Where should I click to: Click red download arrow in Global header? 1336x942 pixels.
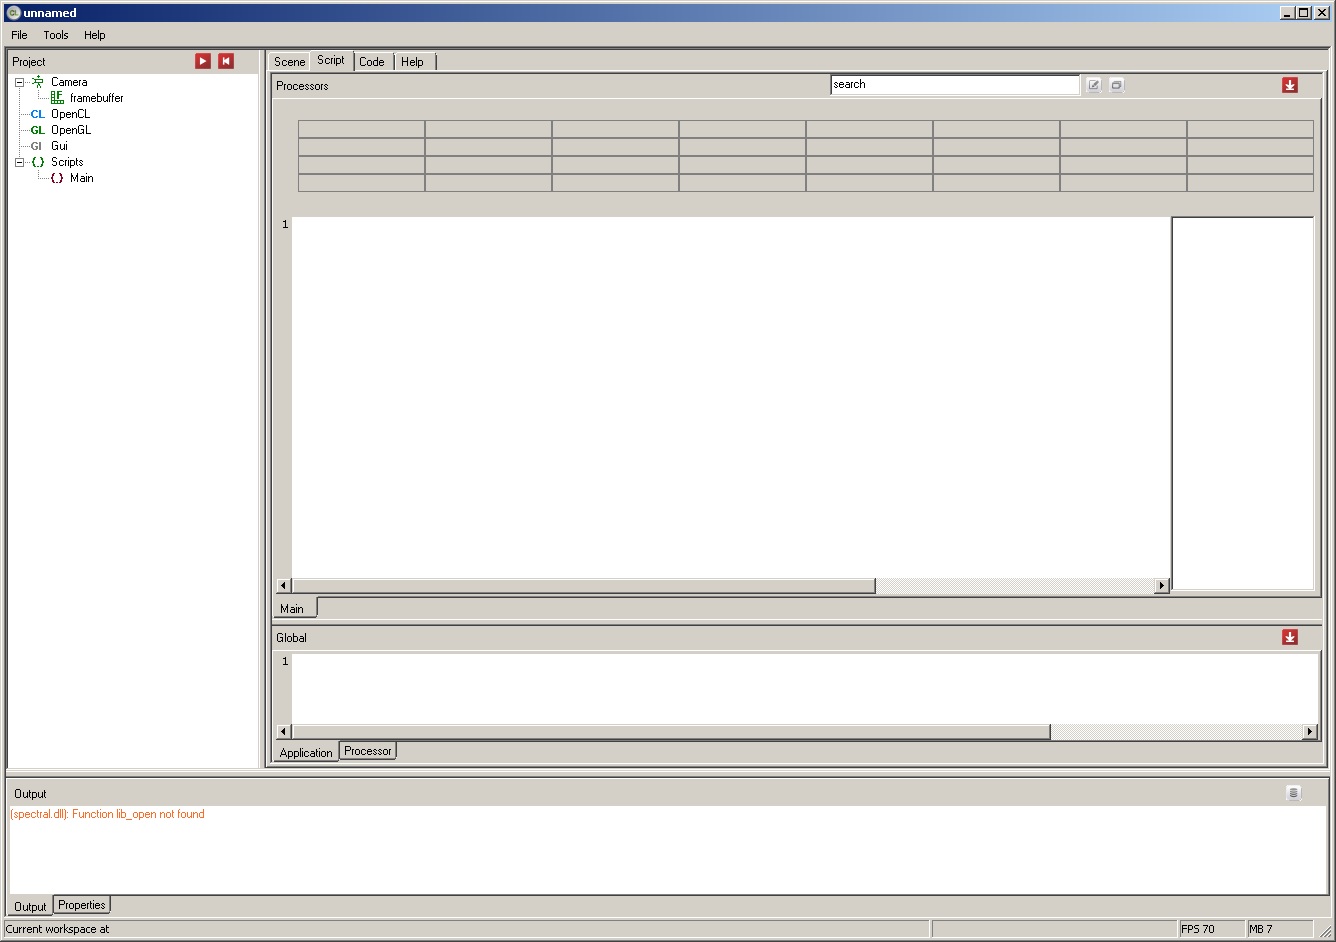tap(1290, 637)
